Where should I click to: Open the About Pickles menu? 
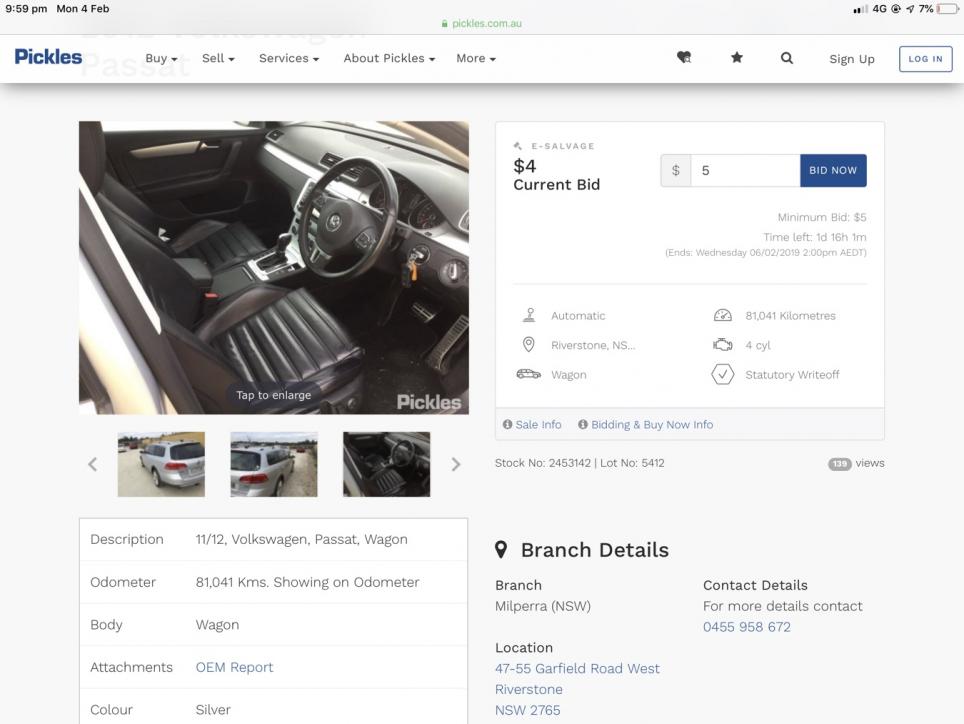pyautogui.click(x=389, y=58)
